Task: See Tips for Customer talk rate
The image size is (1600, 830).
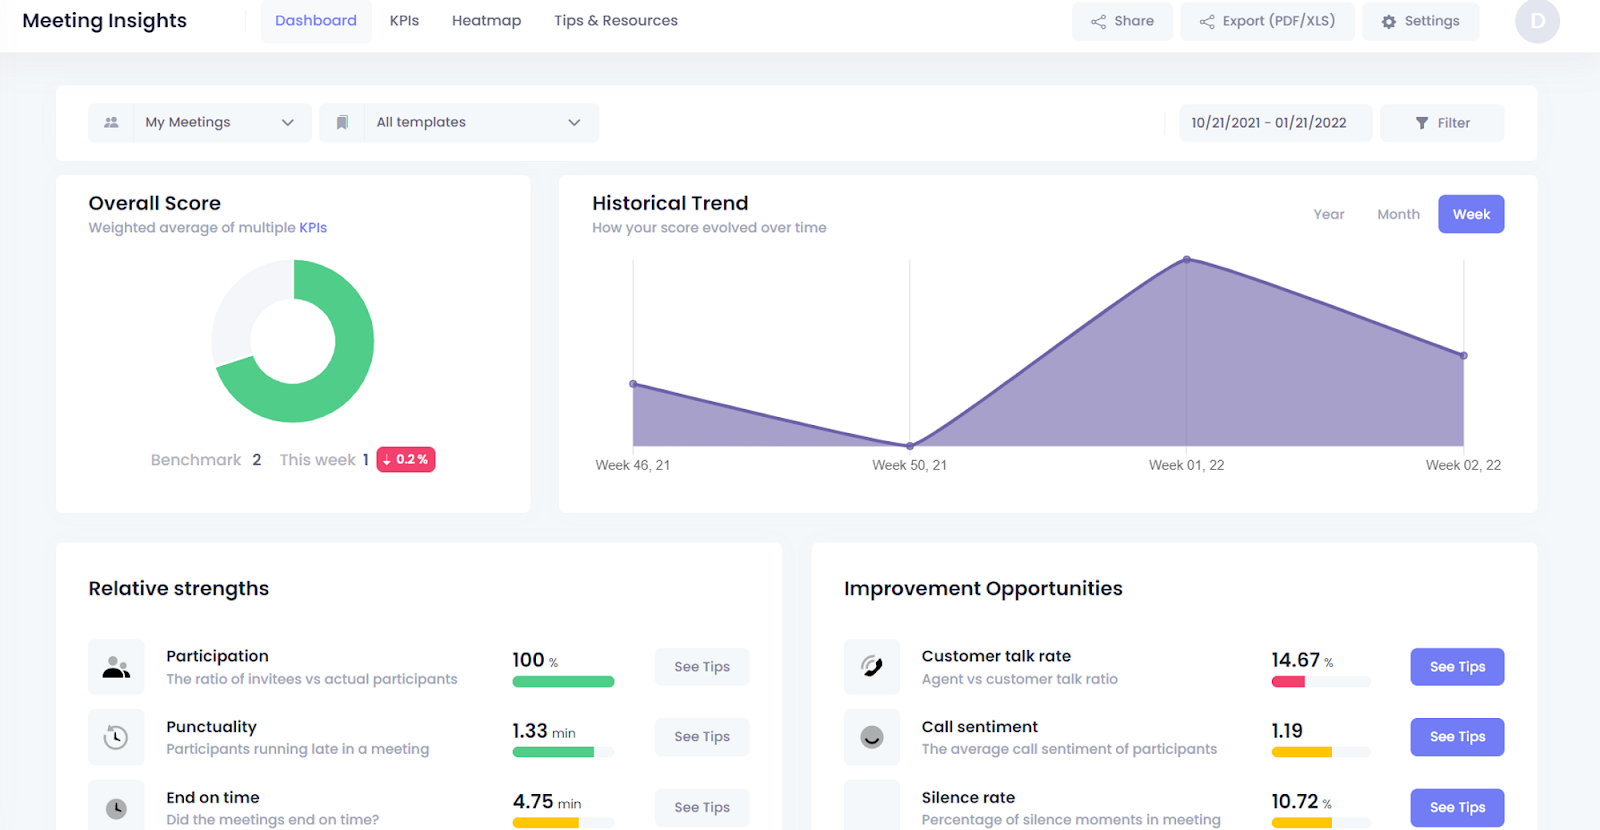Action: click(1456, 667)
